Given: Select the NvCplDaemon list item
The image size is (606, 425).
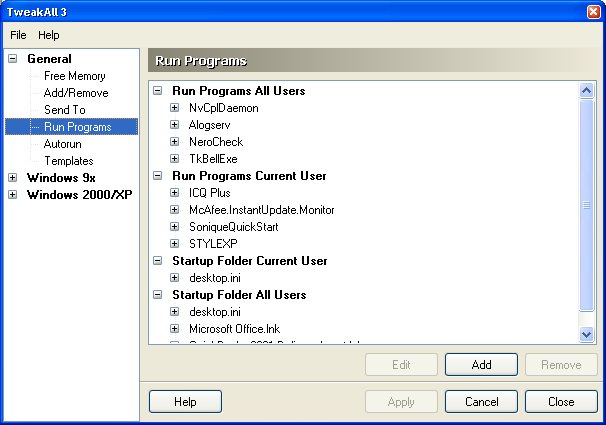Looking at the screenshot, I should click(x=223, y=108).
